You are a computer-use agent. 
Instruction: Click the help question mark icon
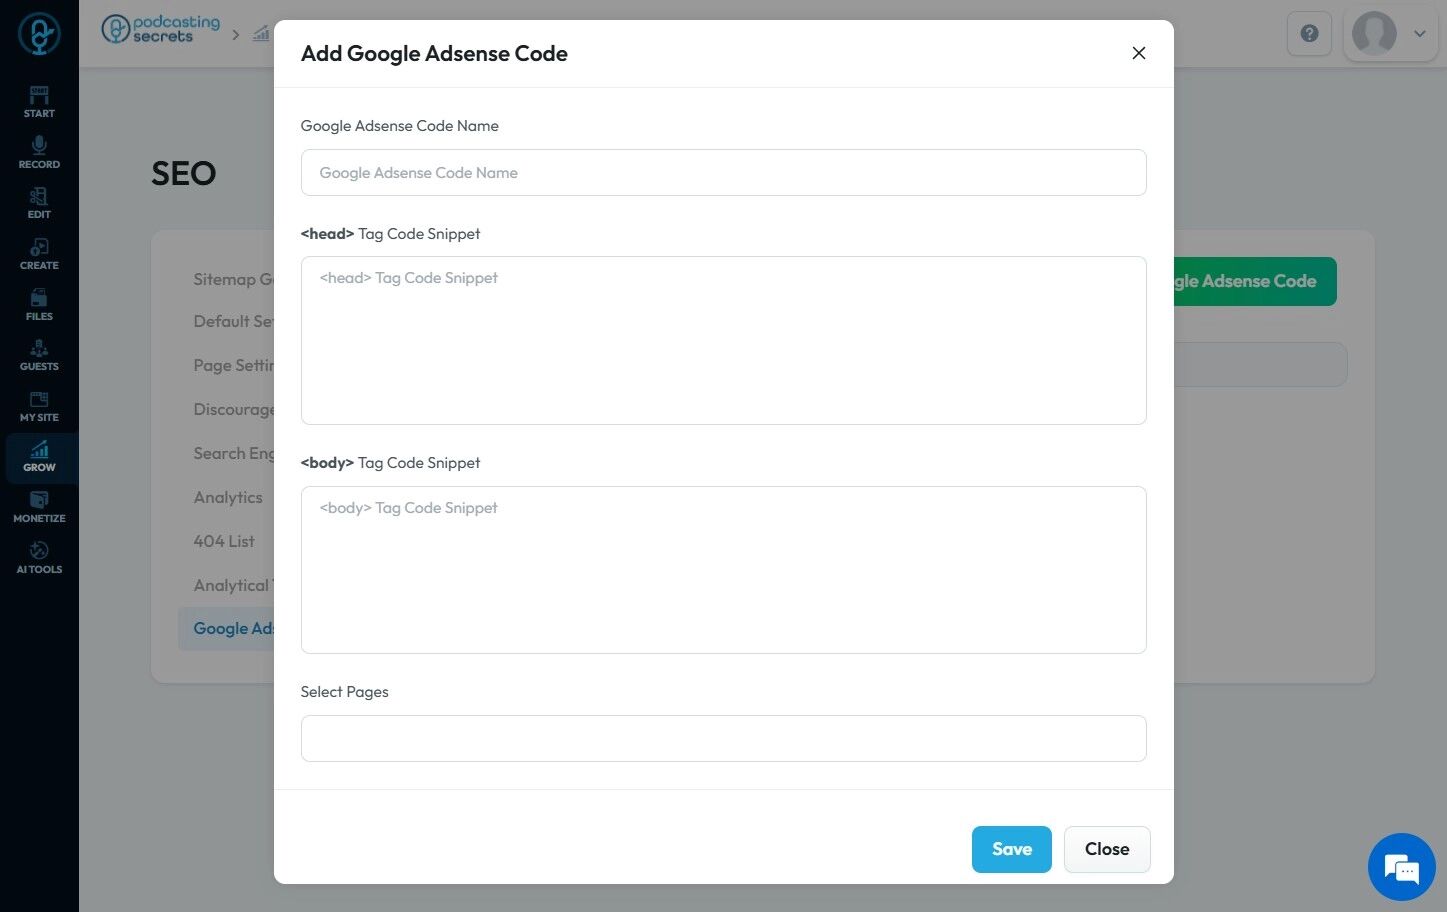pyautogui.click(x=1309, y=34)
